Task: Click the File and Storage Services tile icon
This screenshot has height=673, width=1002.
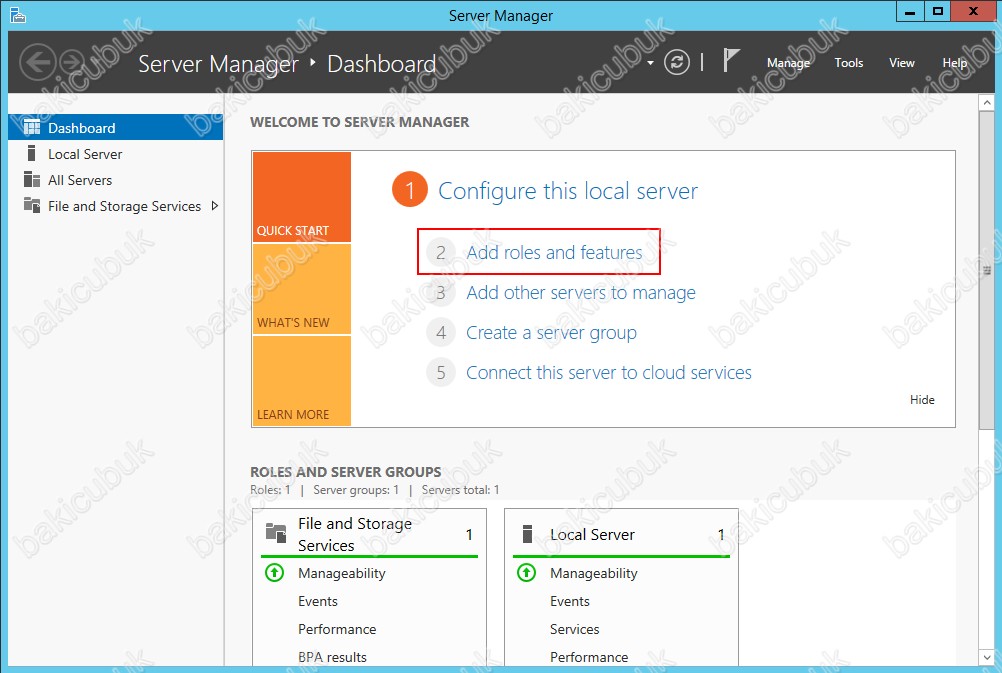Action: [276, 532]
